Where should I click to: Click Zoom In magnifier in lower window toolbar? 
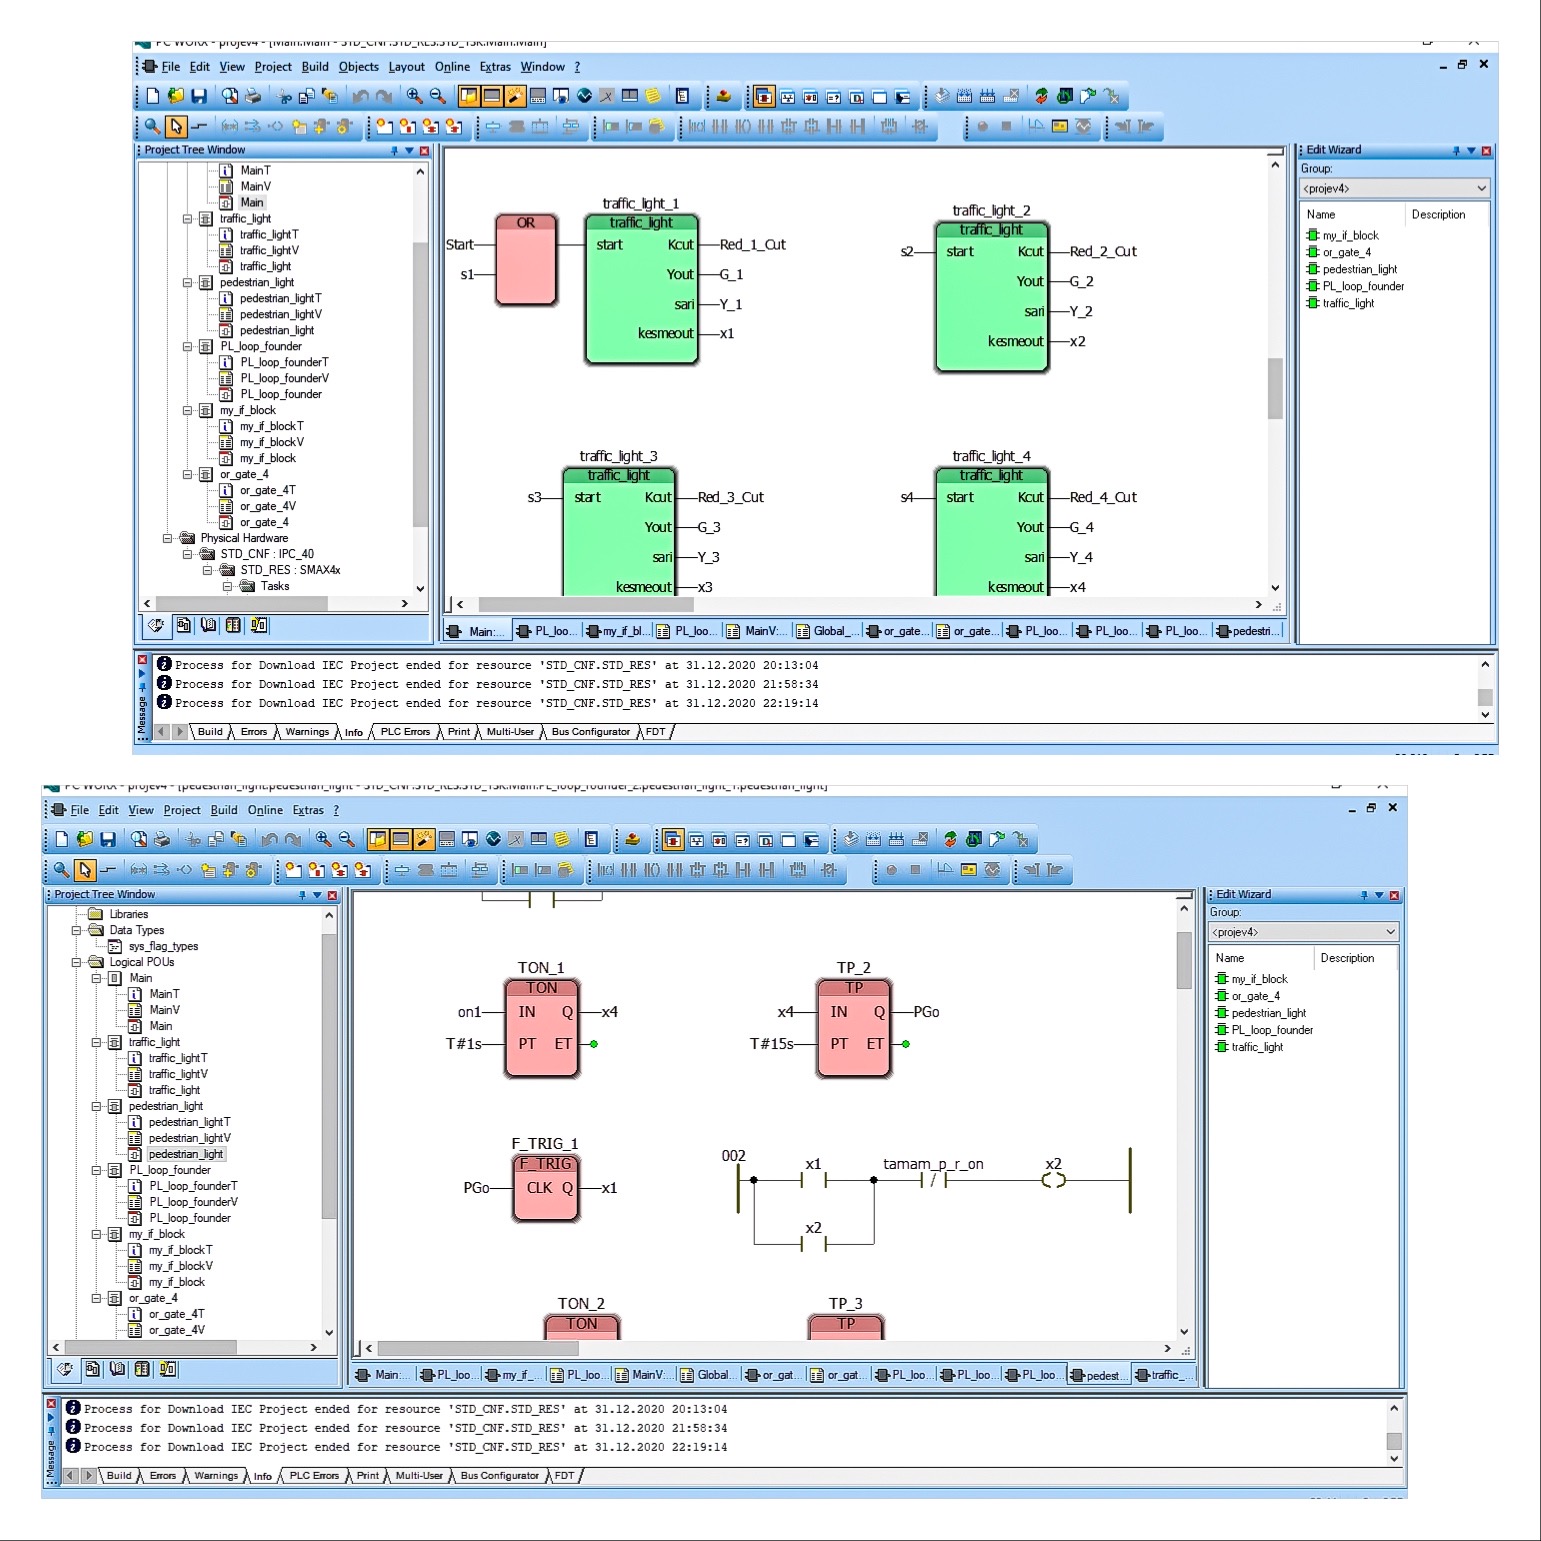tap(323, 839)
